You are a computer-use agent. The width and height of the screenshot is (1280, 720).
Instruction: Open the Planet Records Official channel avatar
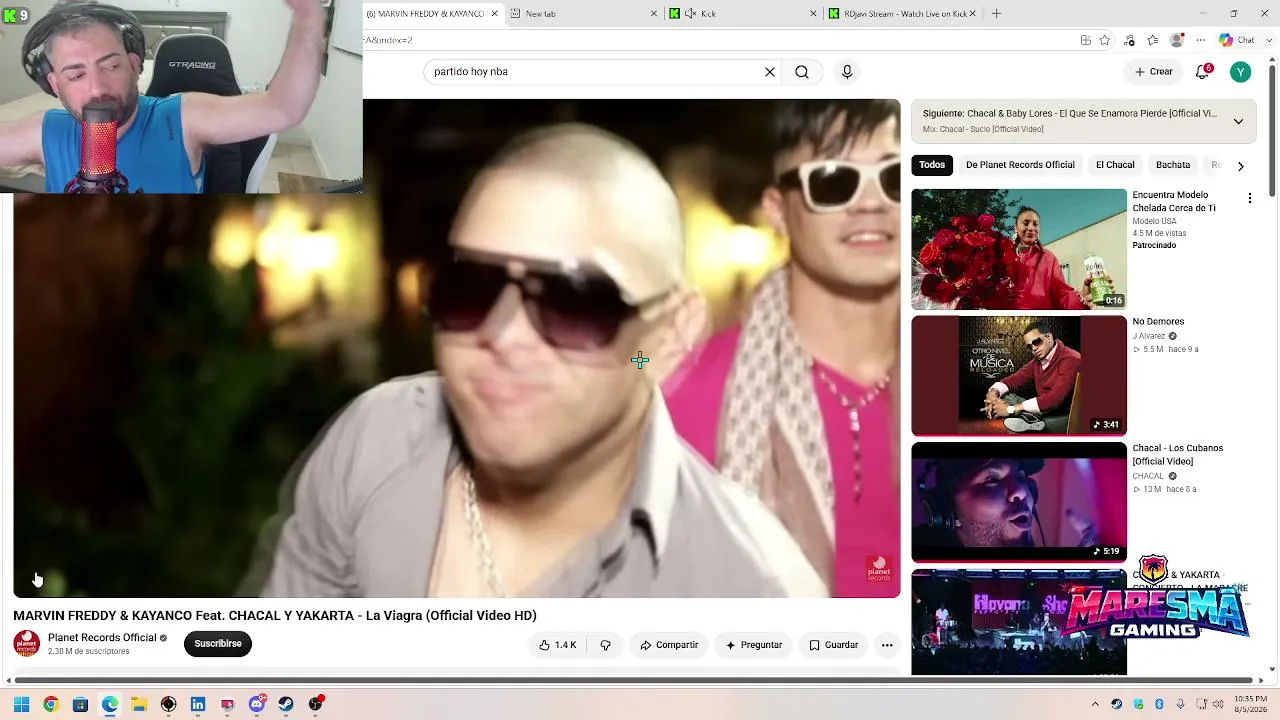click(x=26, y=644)
